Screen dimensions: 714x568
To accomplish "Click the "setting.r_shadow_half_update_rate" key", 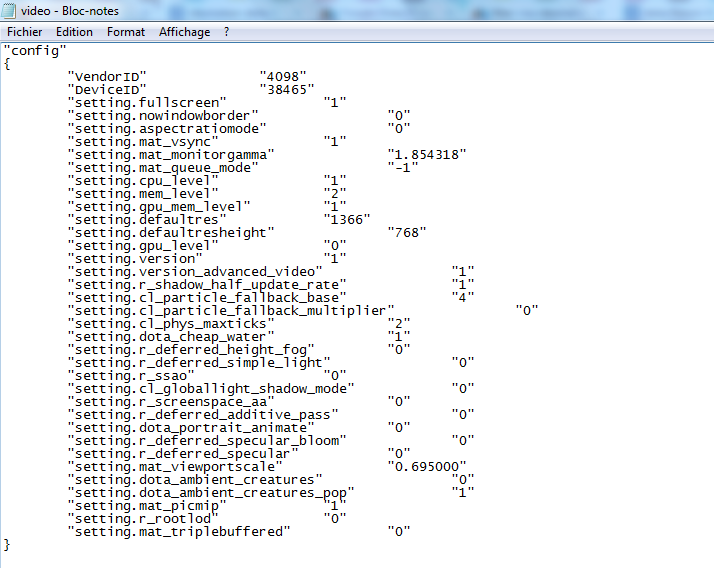I will pos(207,285).
